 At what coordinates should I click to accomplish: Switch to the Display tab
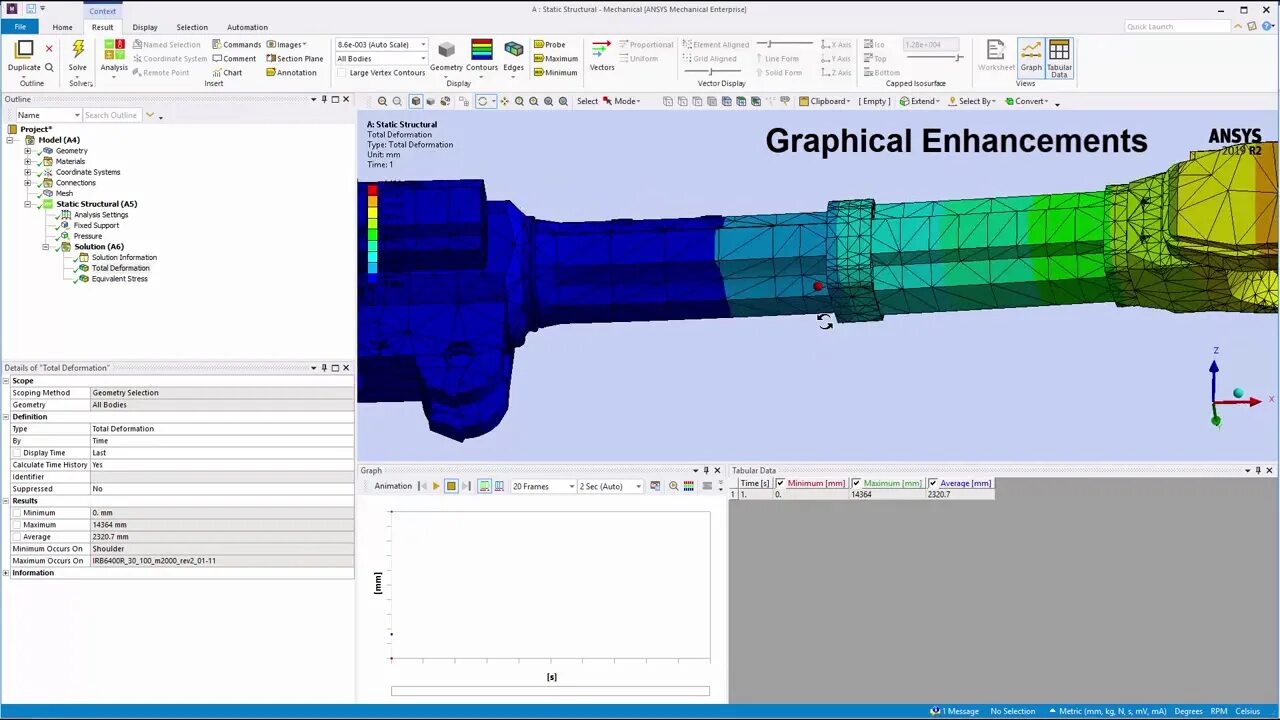[145, 27]
